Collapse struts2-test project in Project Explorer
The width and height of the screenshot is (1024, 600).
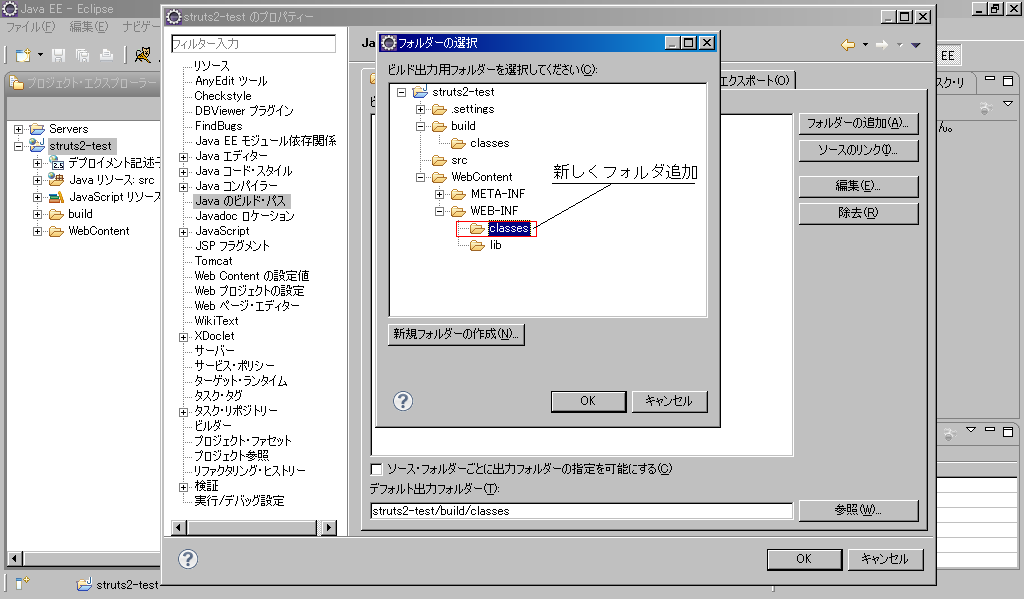[x=18, y=146]
